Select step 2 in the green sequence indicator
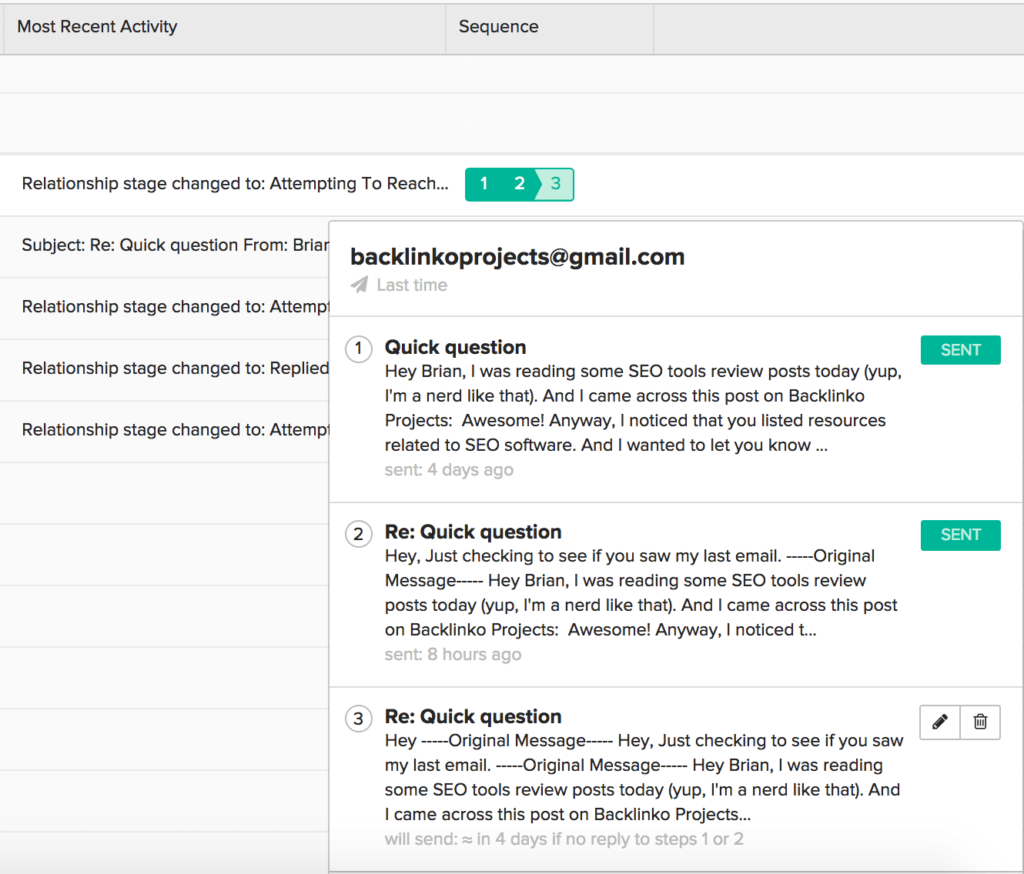 point(519,184)
